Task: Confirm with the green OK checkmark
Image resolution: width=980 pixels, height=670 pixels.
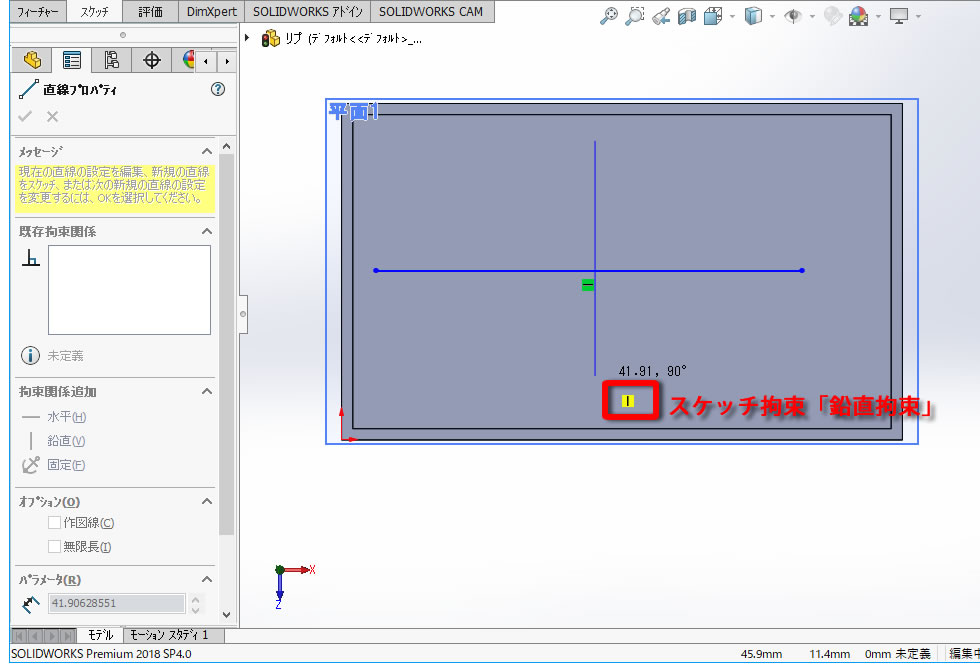Action: click(x=25, y=116)
